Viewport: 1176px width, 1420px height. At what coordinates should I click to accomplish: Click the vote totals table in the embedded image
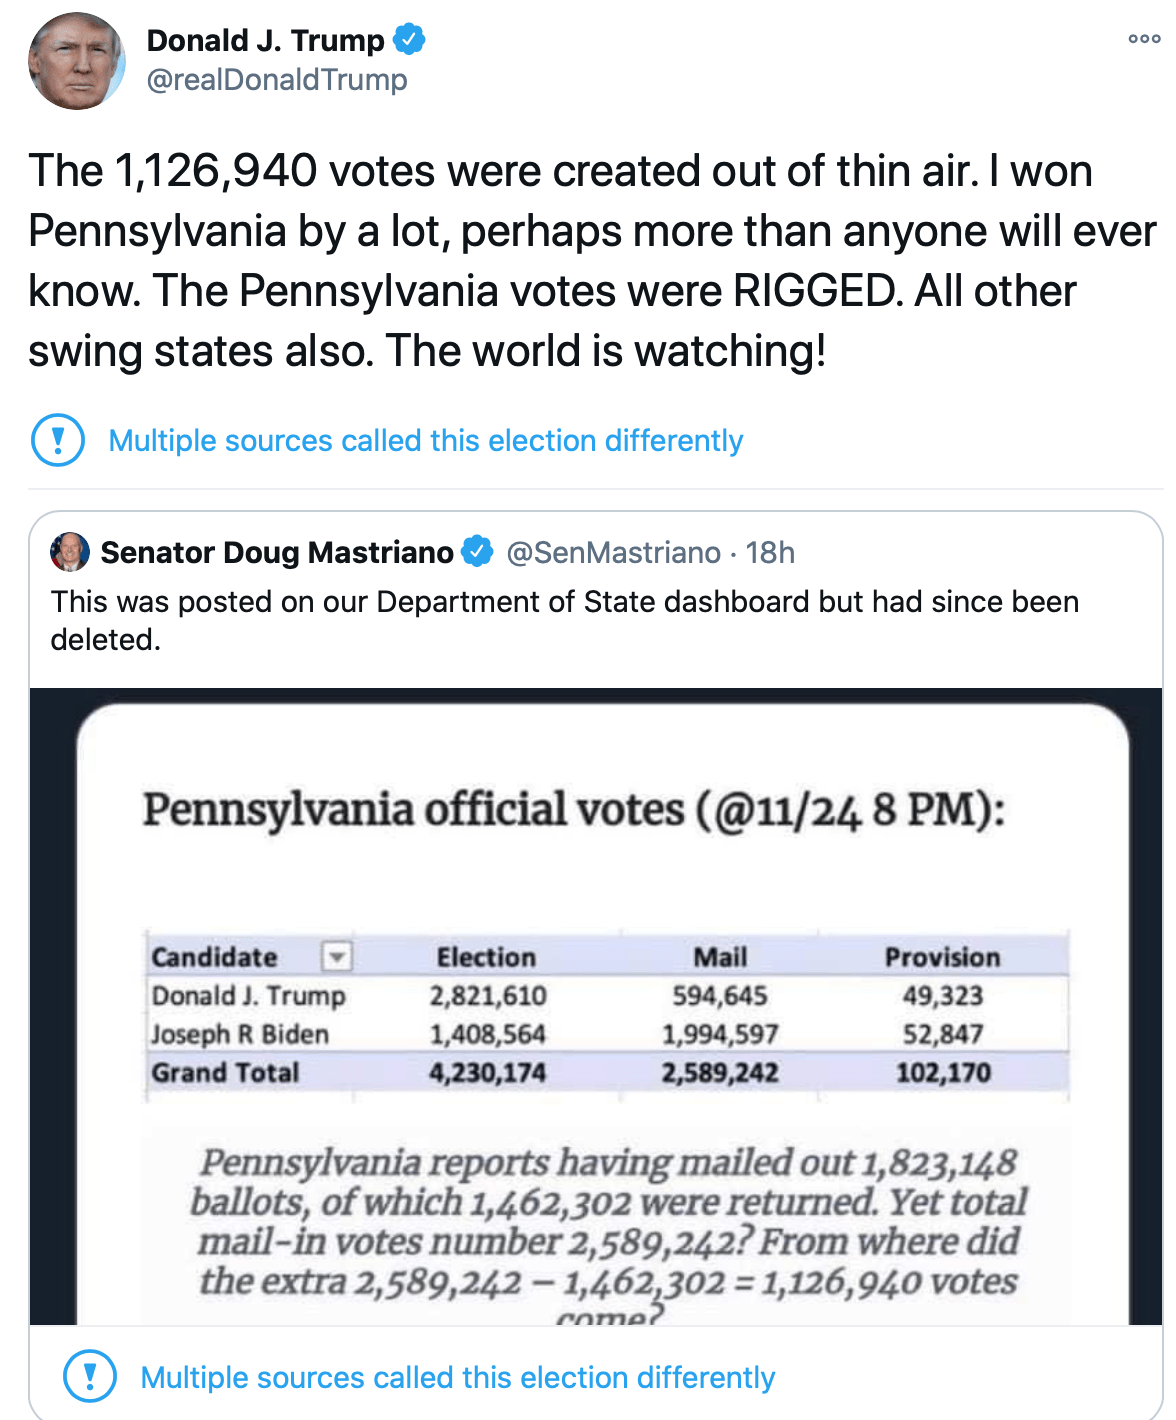coord(607,1014)
